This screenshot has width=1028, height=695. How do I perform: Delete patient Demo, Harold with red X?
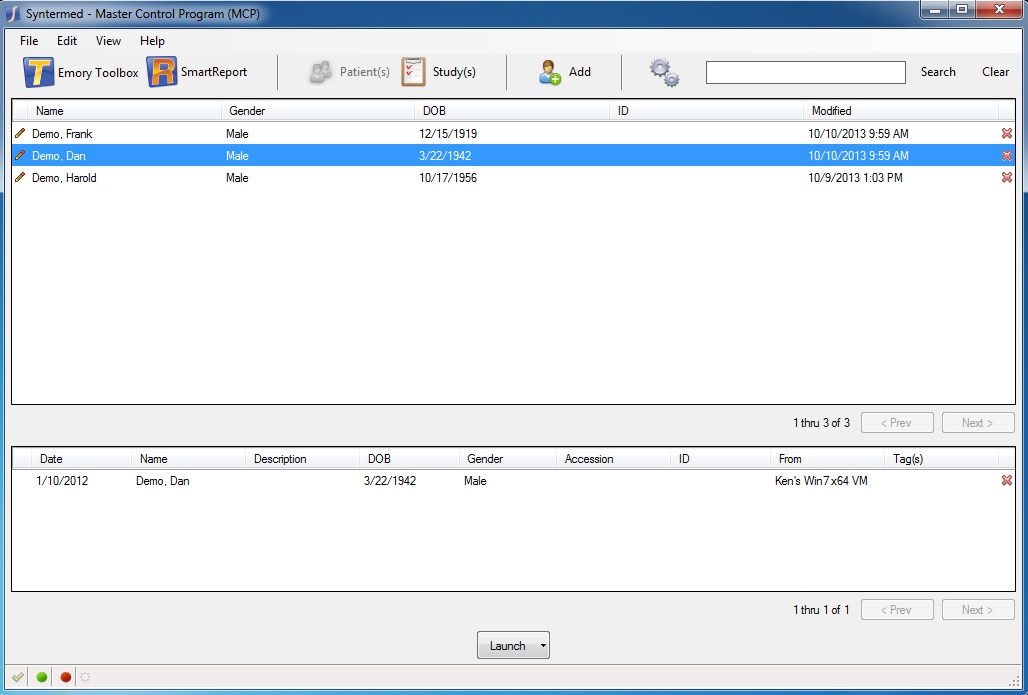click(x=1006, y=177)
